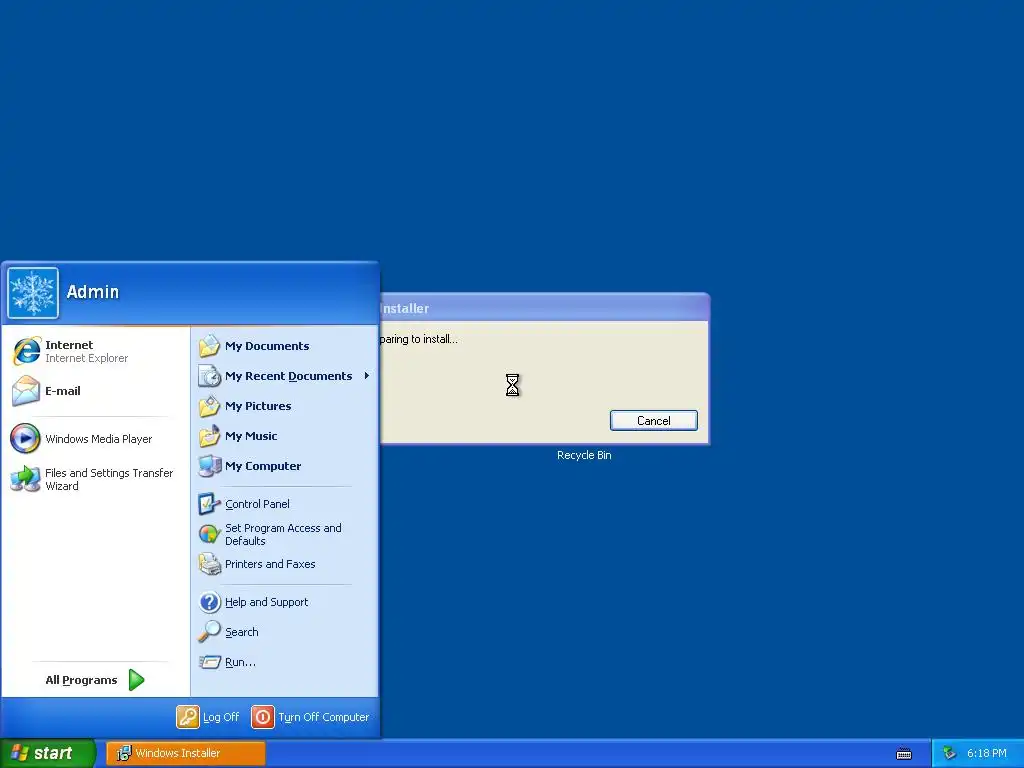Click the Search magnifying glass icon
Image resolution: width=1024 pixels, height=768 pixels.
coord(210,632)
